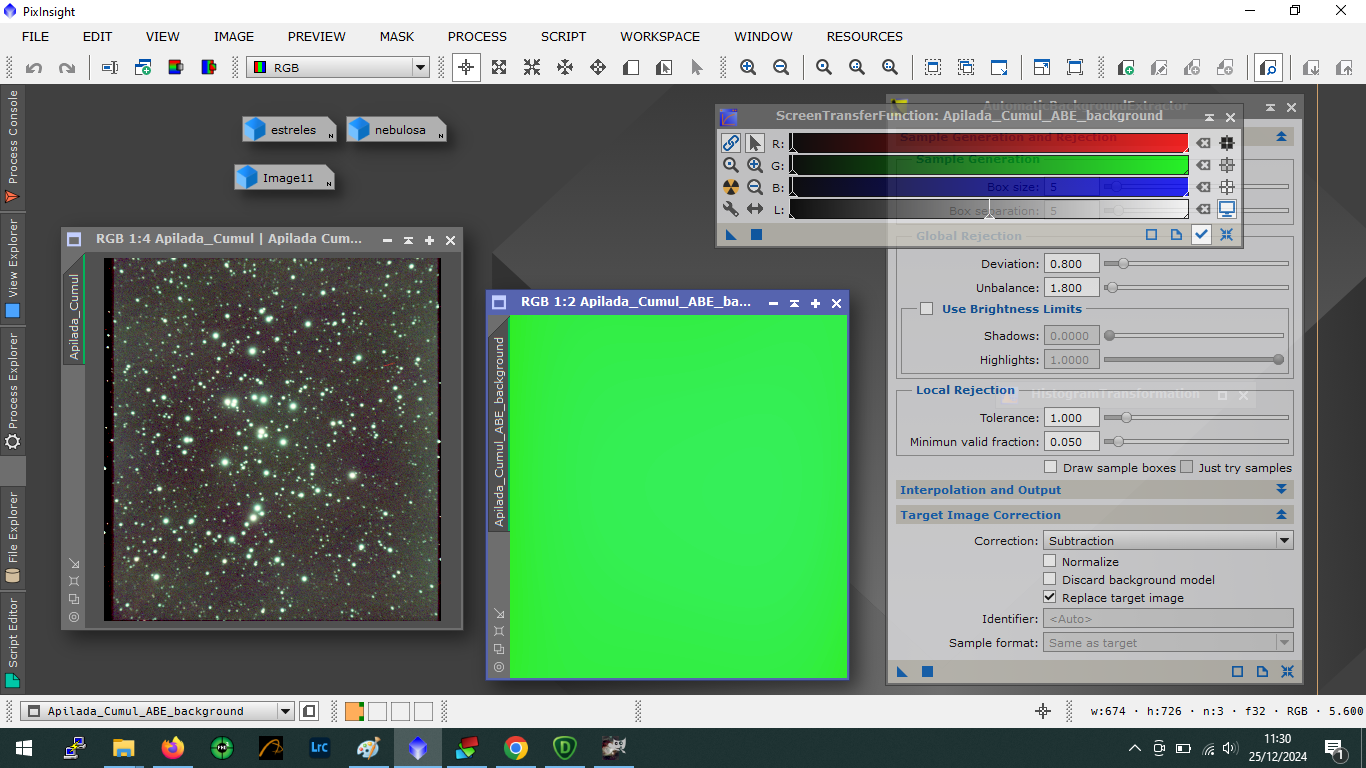Open the PREVIEW menu

317,36
